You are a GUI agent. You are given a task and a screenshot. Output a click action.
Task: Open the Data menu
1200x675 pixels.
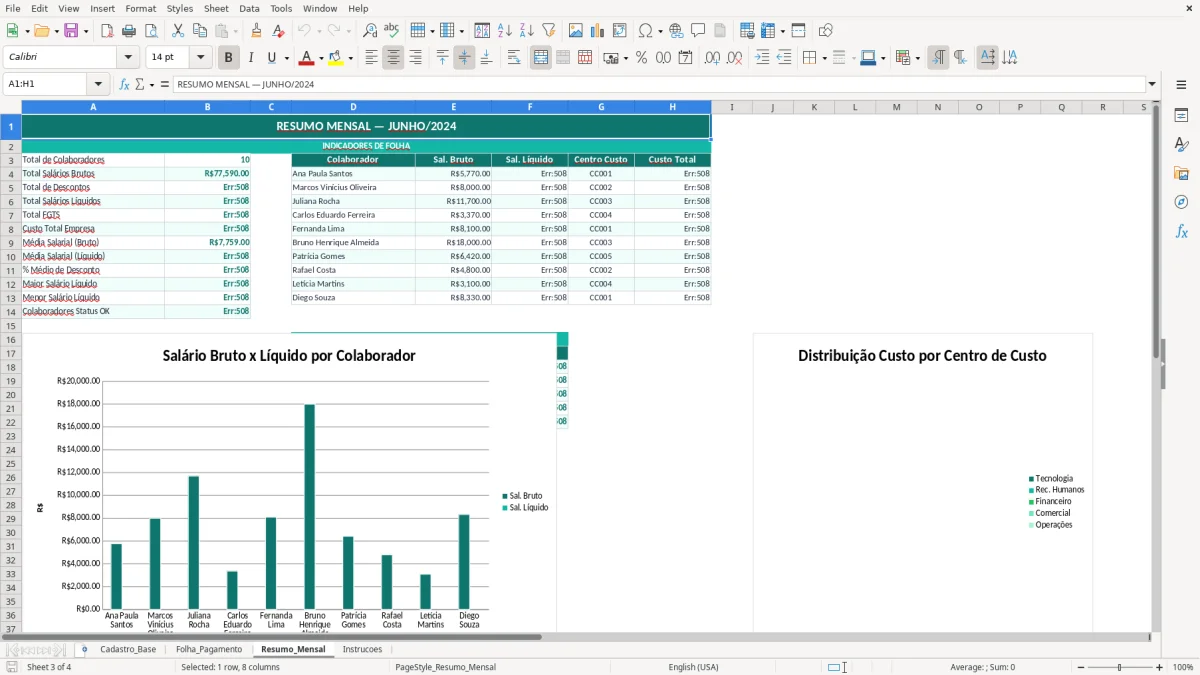pos(249,8)
